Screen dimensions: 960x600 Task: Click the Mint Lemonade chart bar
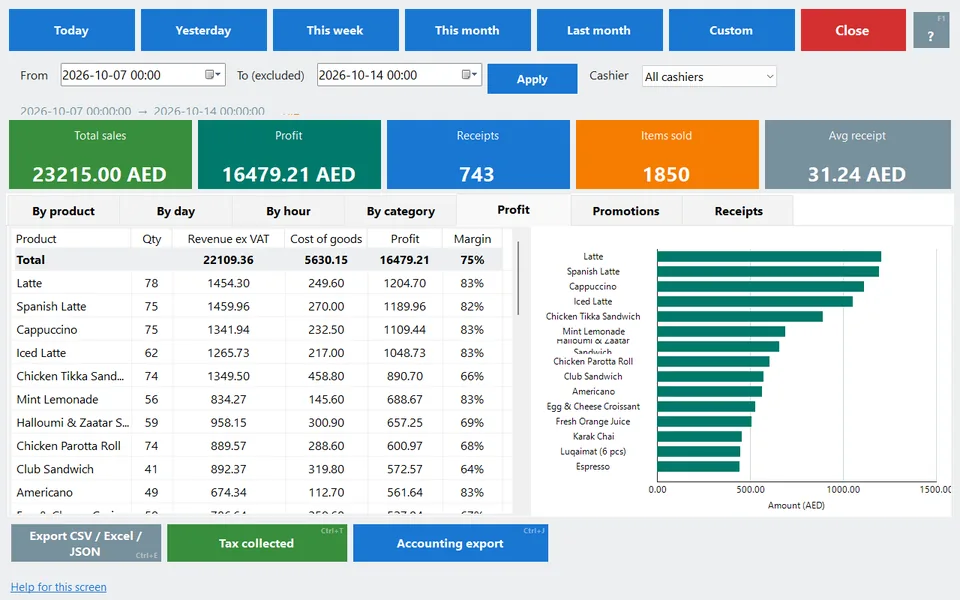(x=721, y=331)
